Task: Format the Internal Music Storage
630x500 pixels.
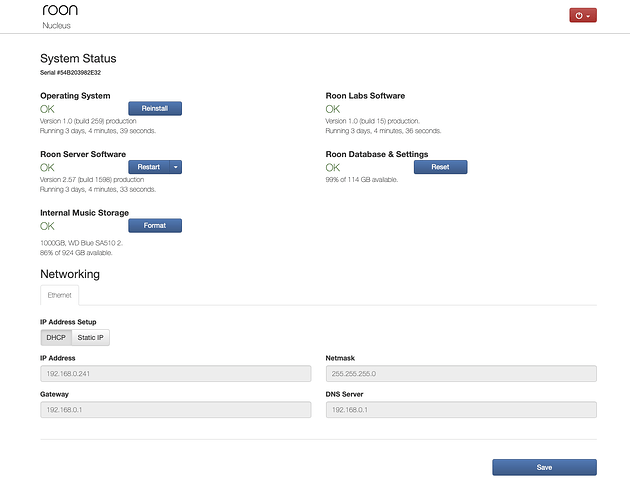Action: point(154,225)
